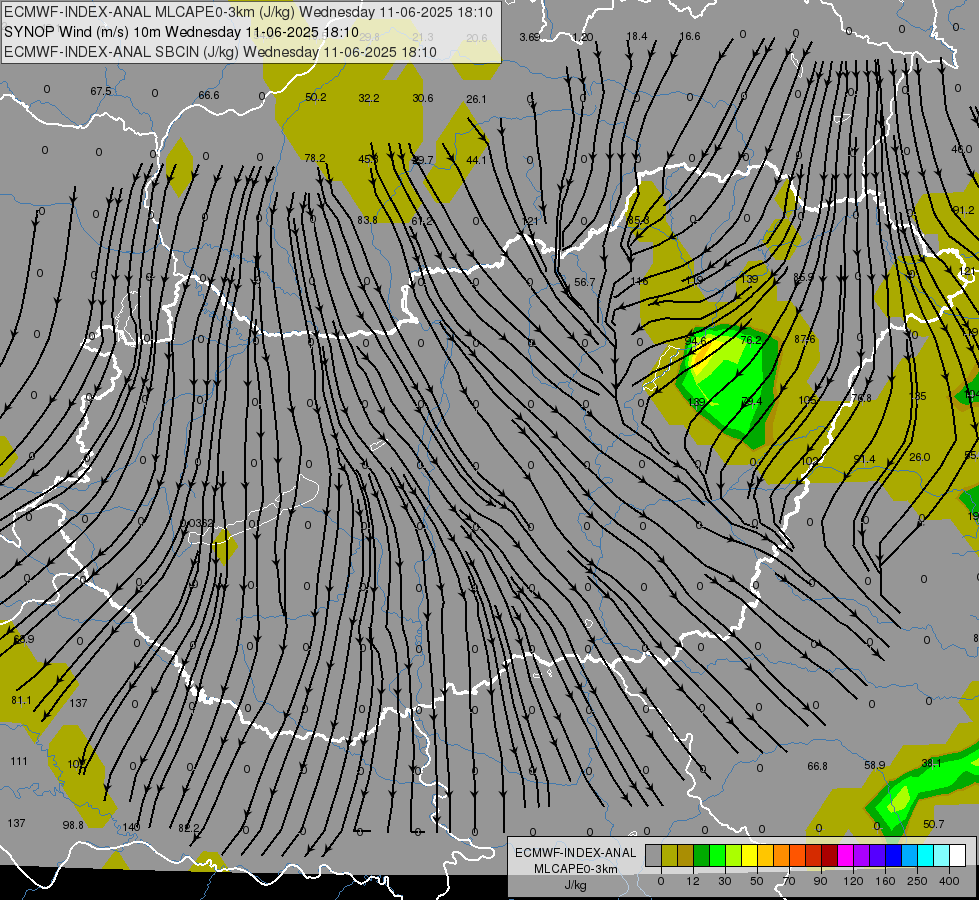Select the olive legend color swatch
This screenshot has width=979, height=900.
pyautogui.click(x=669, y=855)
